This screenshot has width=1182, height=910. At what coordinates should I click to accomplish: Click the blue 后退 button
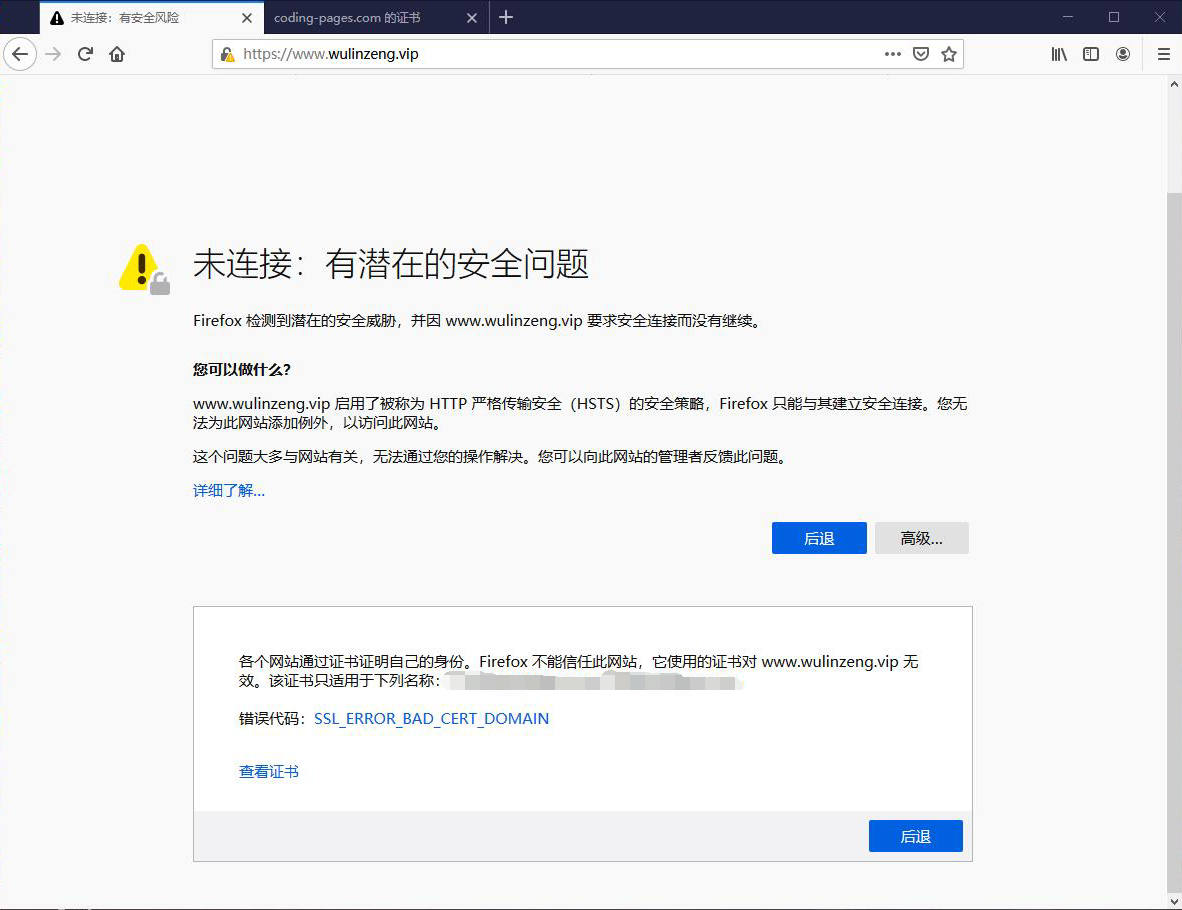click(818, 538)
